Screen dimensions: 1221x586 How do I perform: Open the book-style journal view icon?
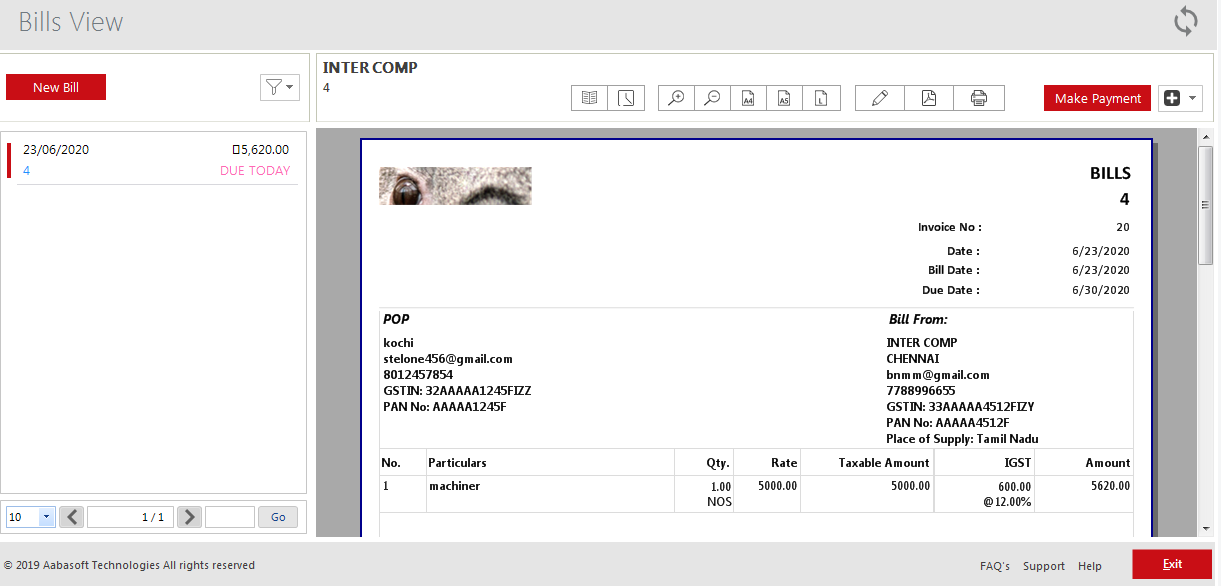(590, 98)
